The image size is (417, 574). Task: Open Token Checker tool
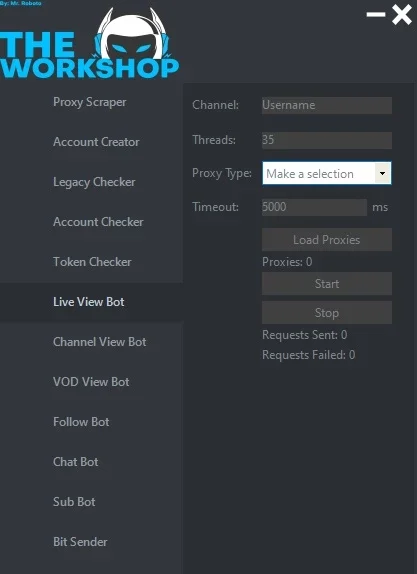91,262
